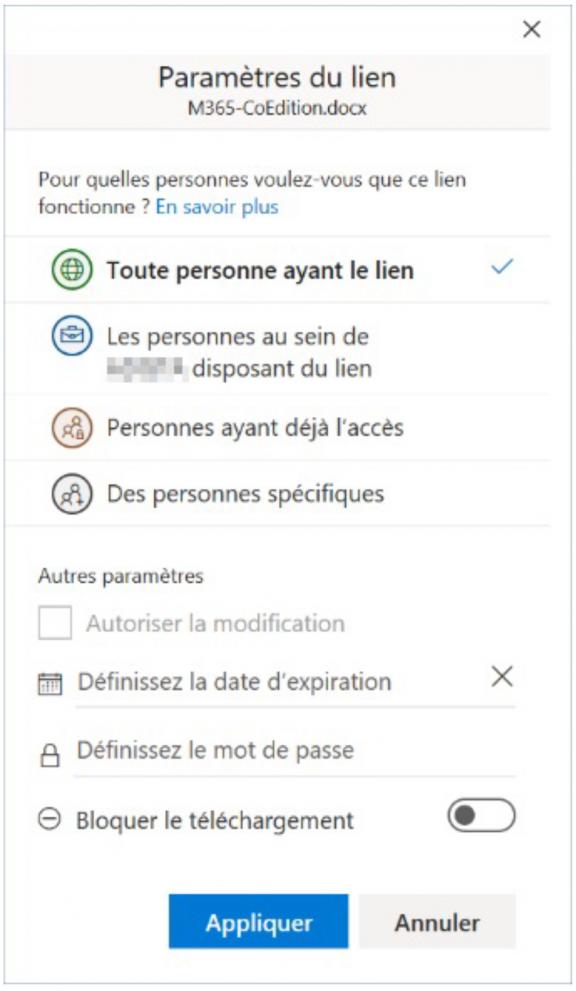Click the Appliquer button

(259, 921)
